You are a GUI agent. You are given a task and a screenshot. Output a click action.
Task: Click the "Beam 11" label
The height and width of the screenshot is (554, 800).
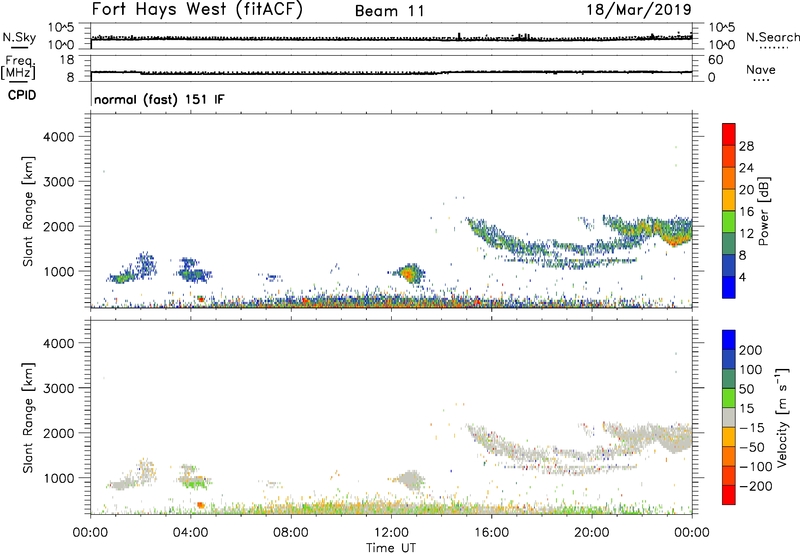(390, 11)
